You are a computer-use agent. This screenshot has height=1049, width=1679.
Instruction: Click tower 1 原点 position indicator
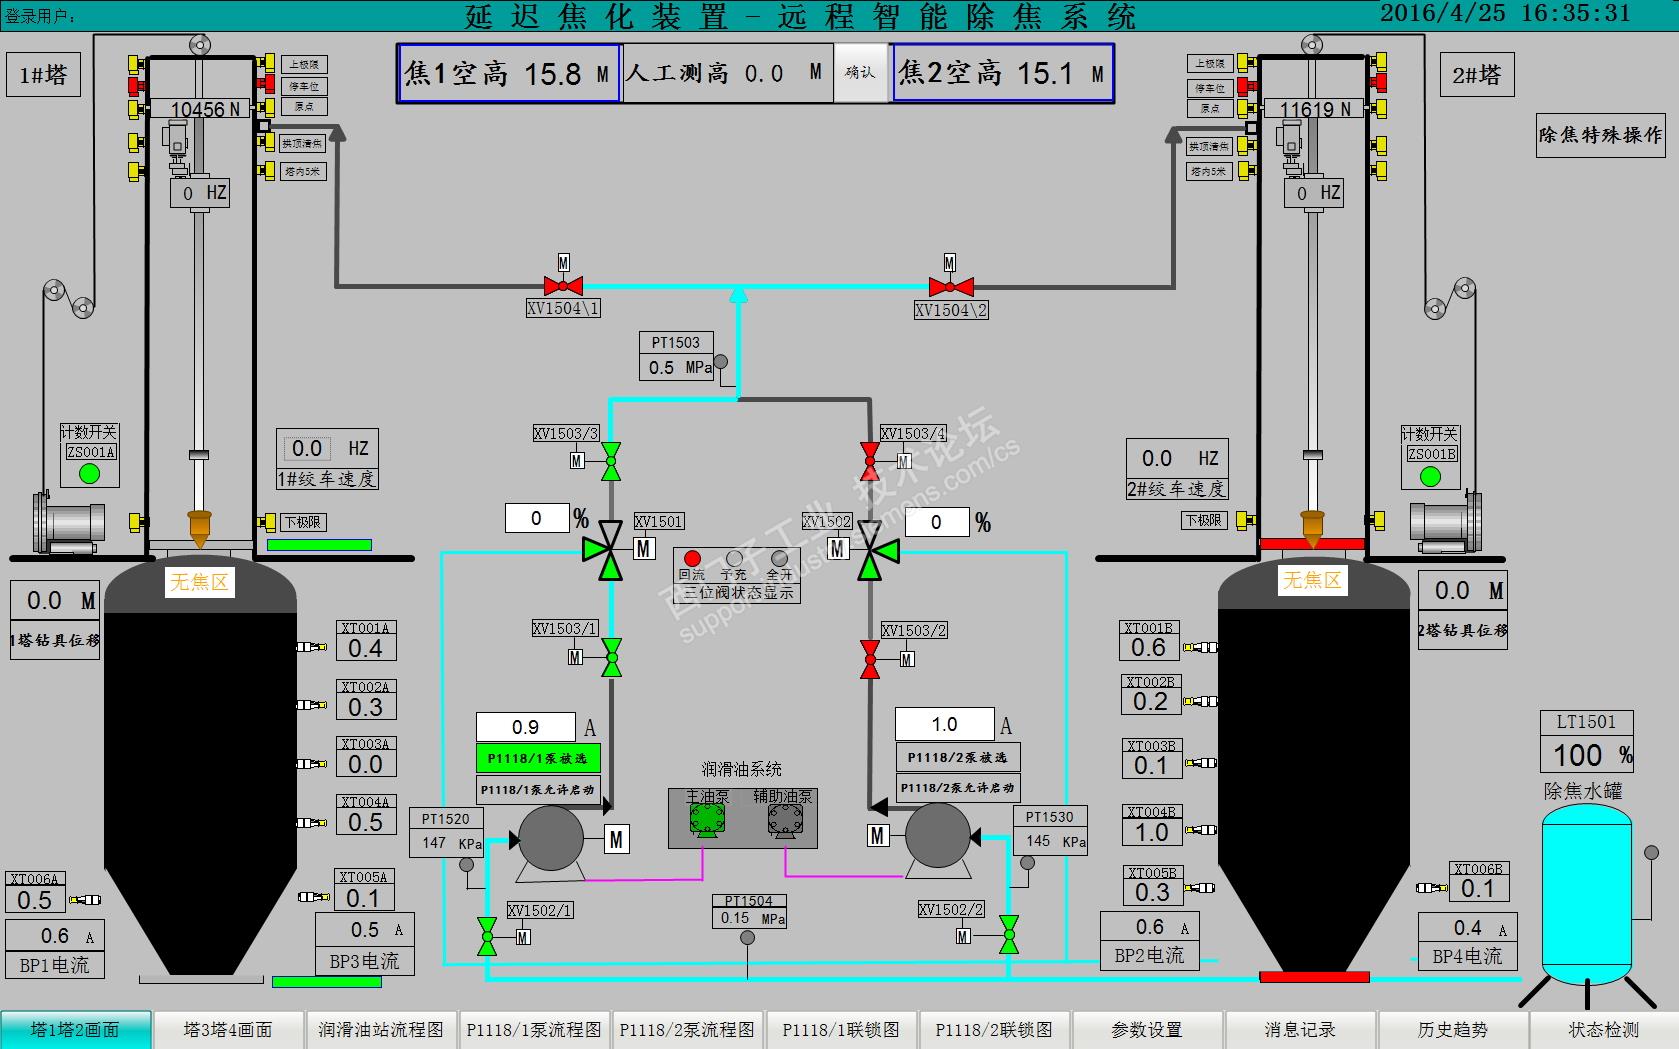(x=304, y=106)
